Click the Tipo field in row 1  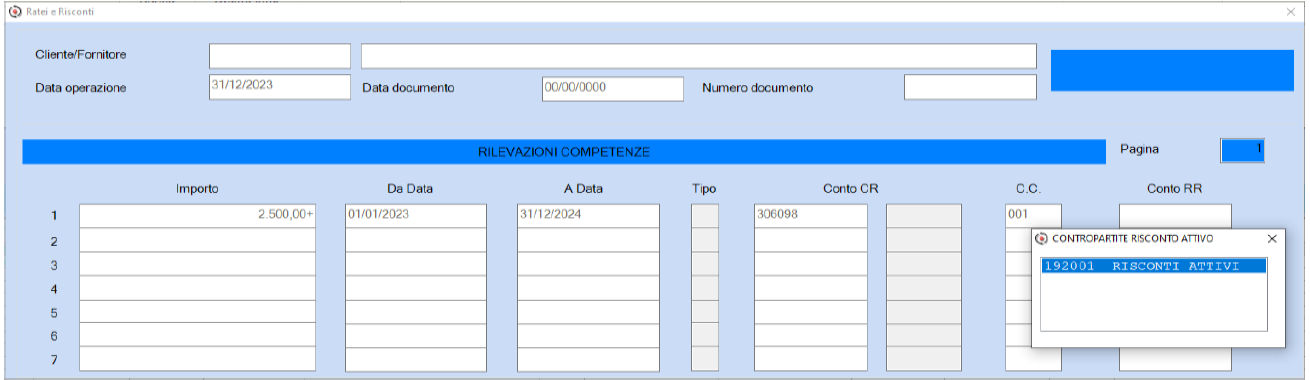pyautogui.click(x=705, y=216)
